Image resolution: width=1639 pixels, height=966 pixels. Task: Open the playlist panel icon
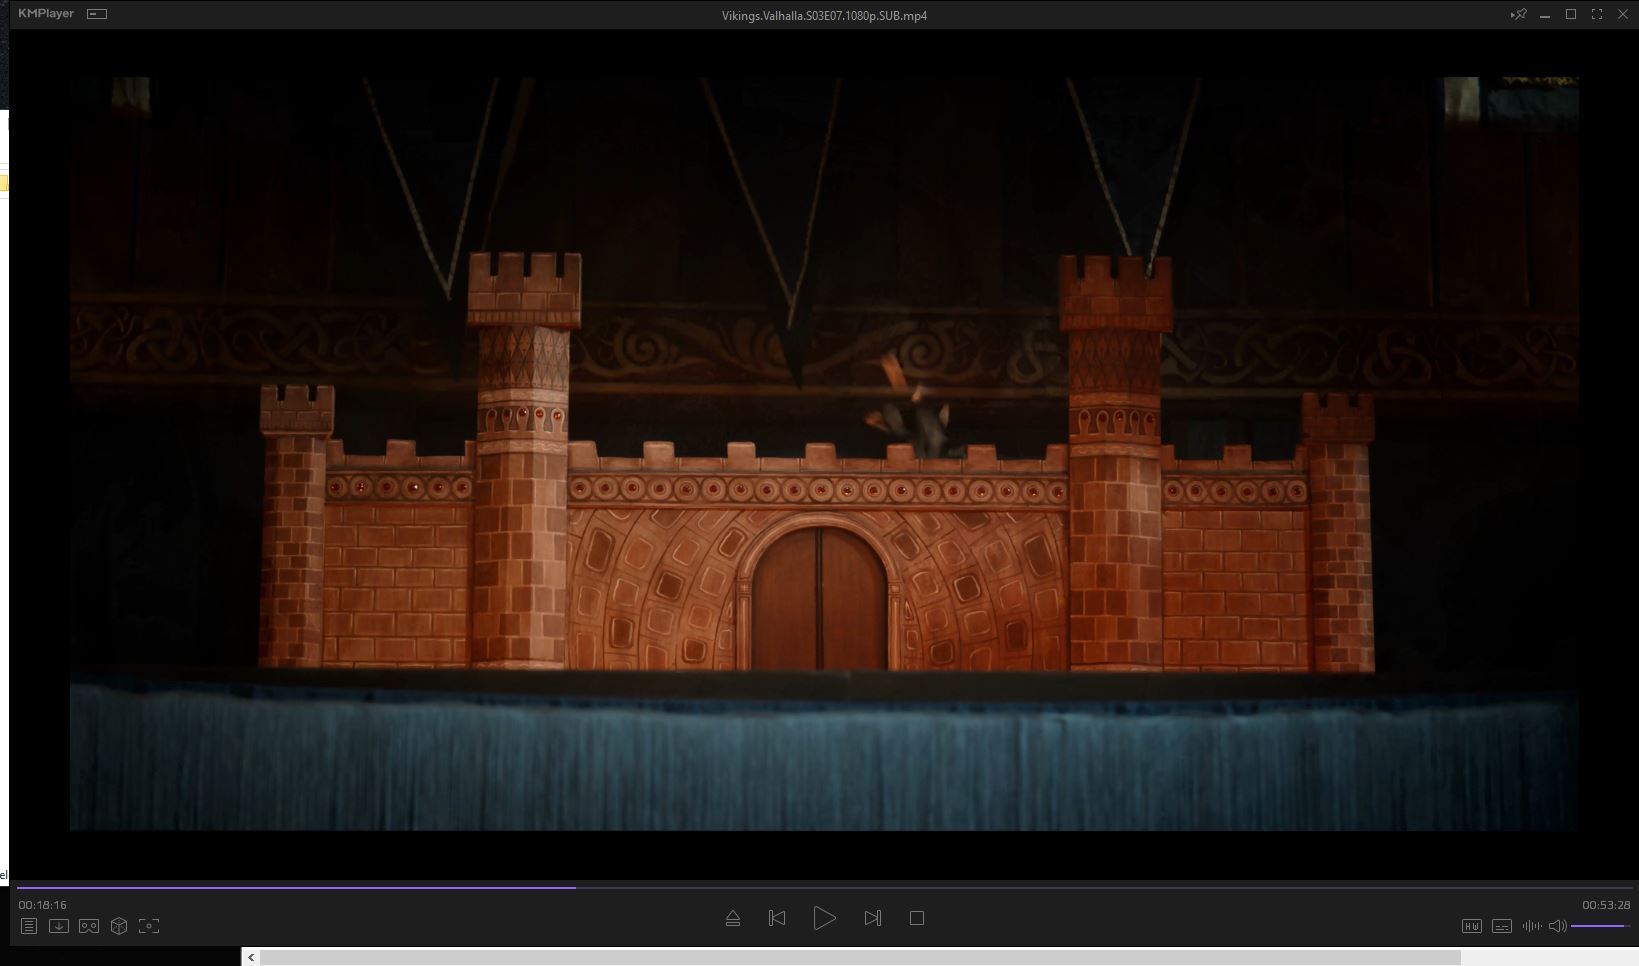pos(29,926)
